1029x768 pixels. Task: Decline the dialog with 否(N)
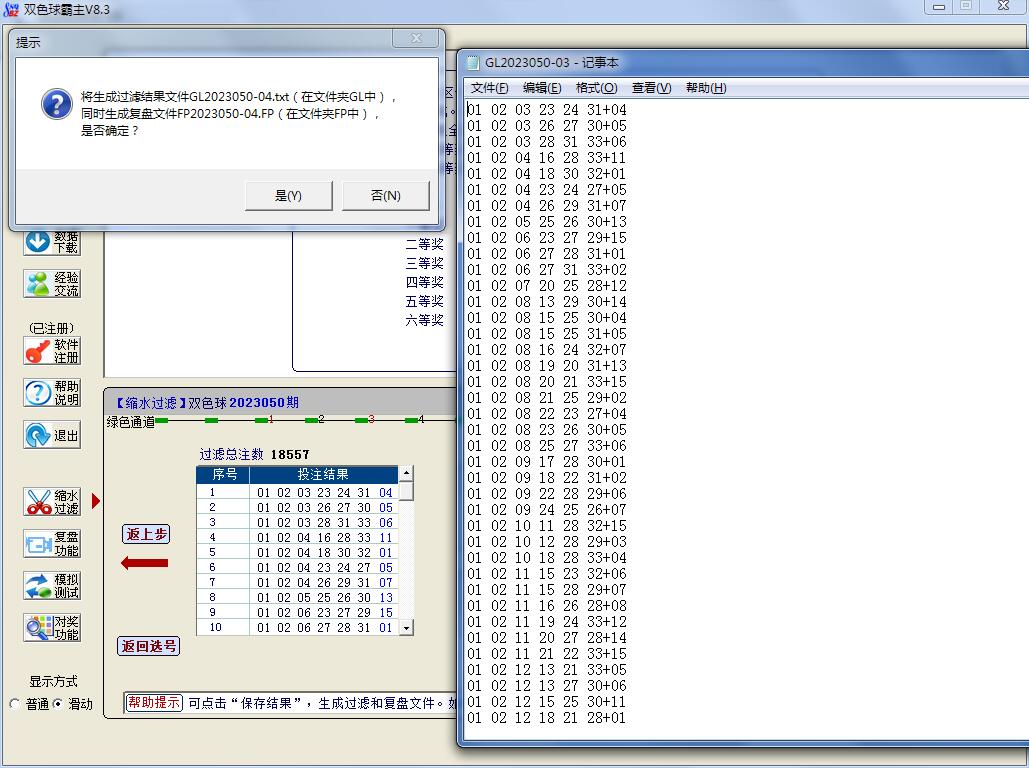(x=385, y=196)
